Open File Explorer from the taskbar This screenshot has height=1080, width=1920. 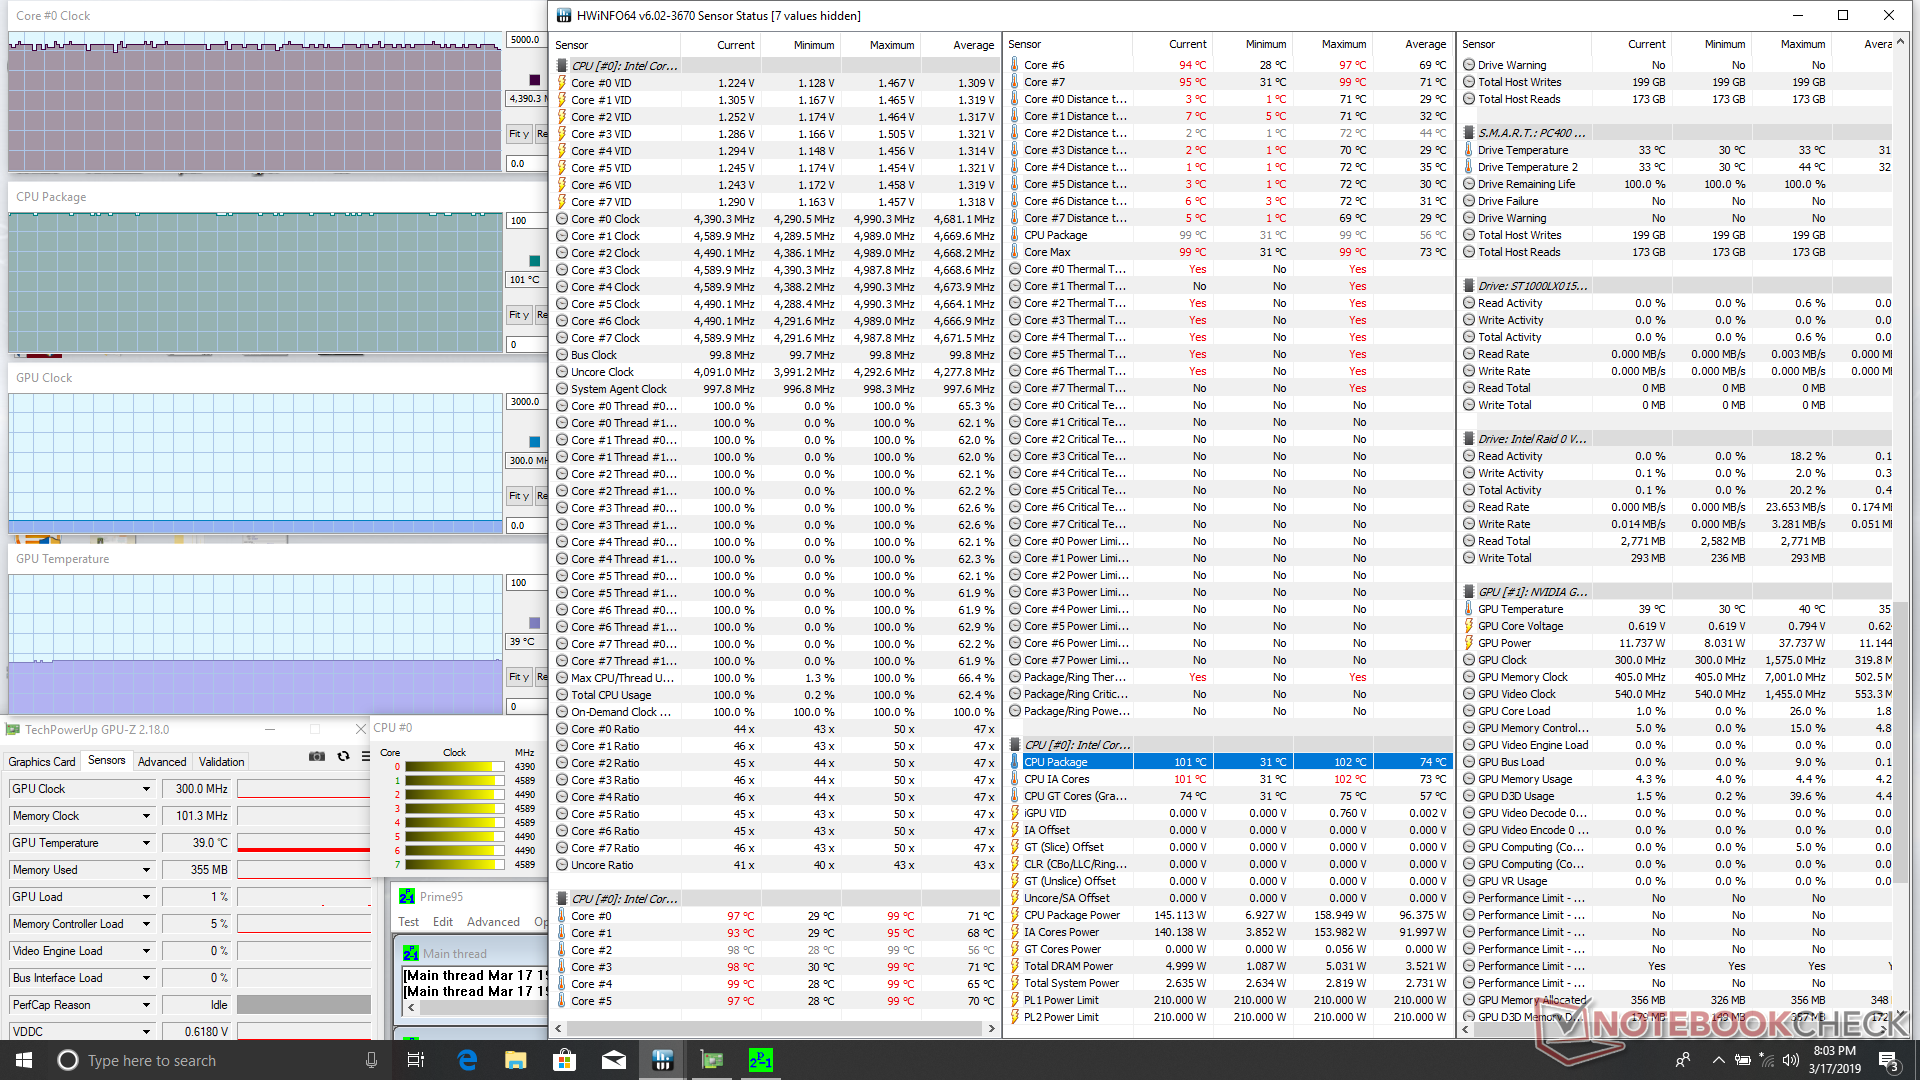click(516, 1060)
